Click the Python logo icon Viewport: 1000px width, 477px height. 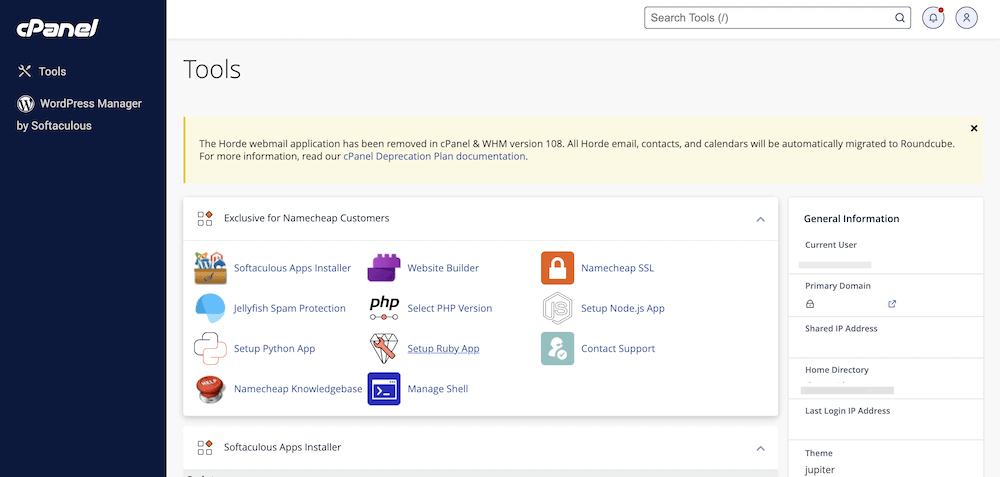210,348
